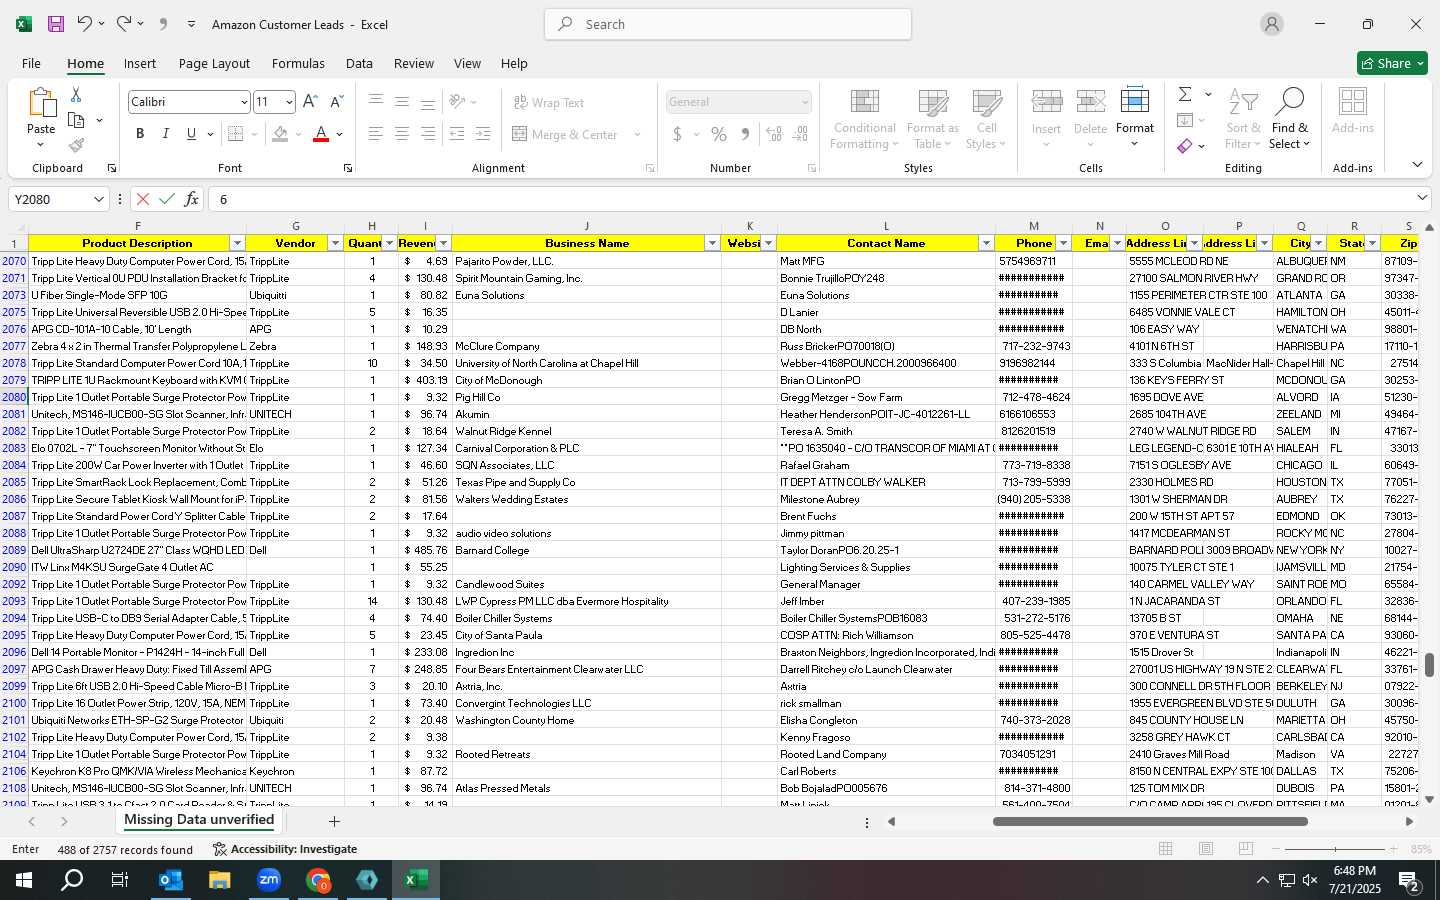Apply Comma Style number format
The image size is (1440, 900).
pos(745,134)
